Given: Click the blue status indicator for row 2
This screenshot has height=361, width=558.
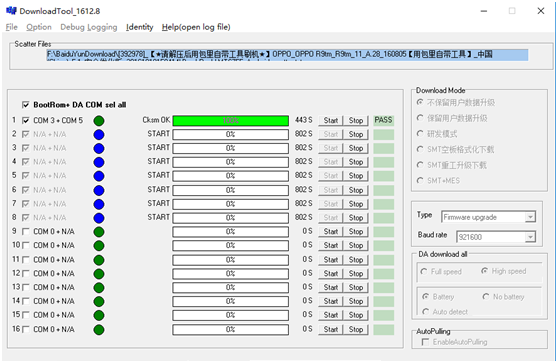Looking at the screenshot, I should pyautogui.click(x=99, y=135).
